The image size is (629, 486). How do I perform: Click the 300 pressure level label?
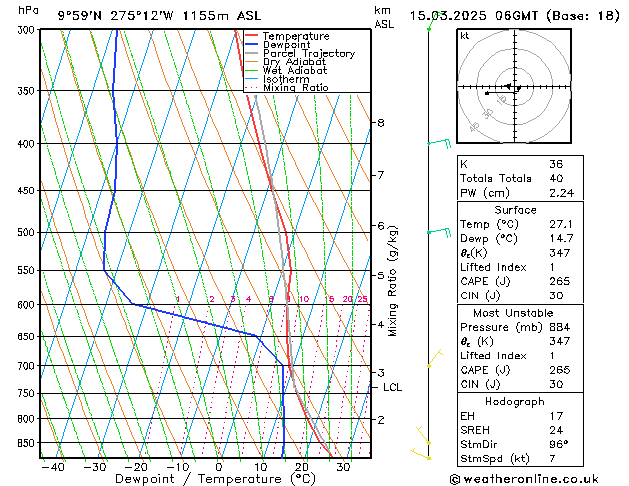[x=28, y=30]
